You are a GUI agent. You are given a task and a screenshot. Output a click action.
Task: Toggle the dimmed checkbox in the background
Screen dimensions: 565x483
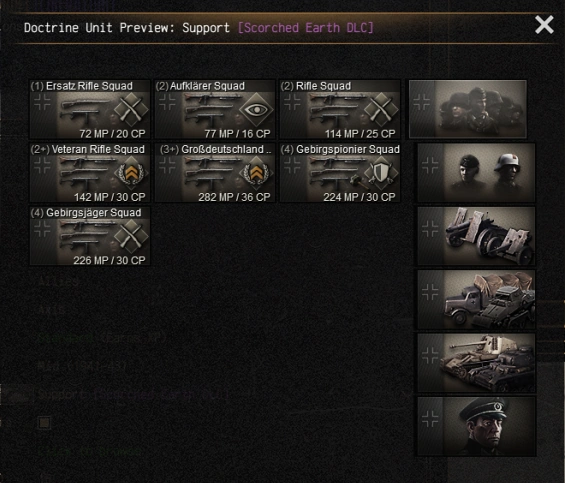coord(45,422)
